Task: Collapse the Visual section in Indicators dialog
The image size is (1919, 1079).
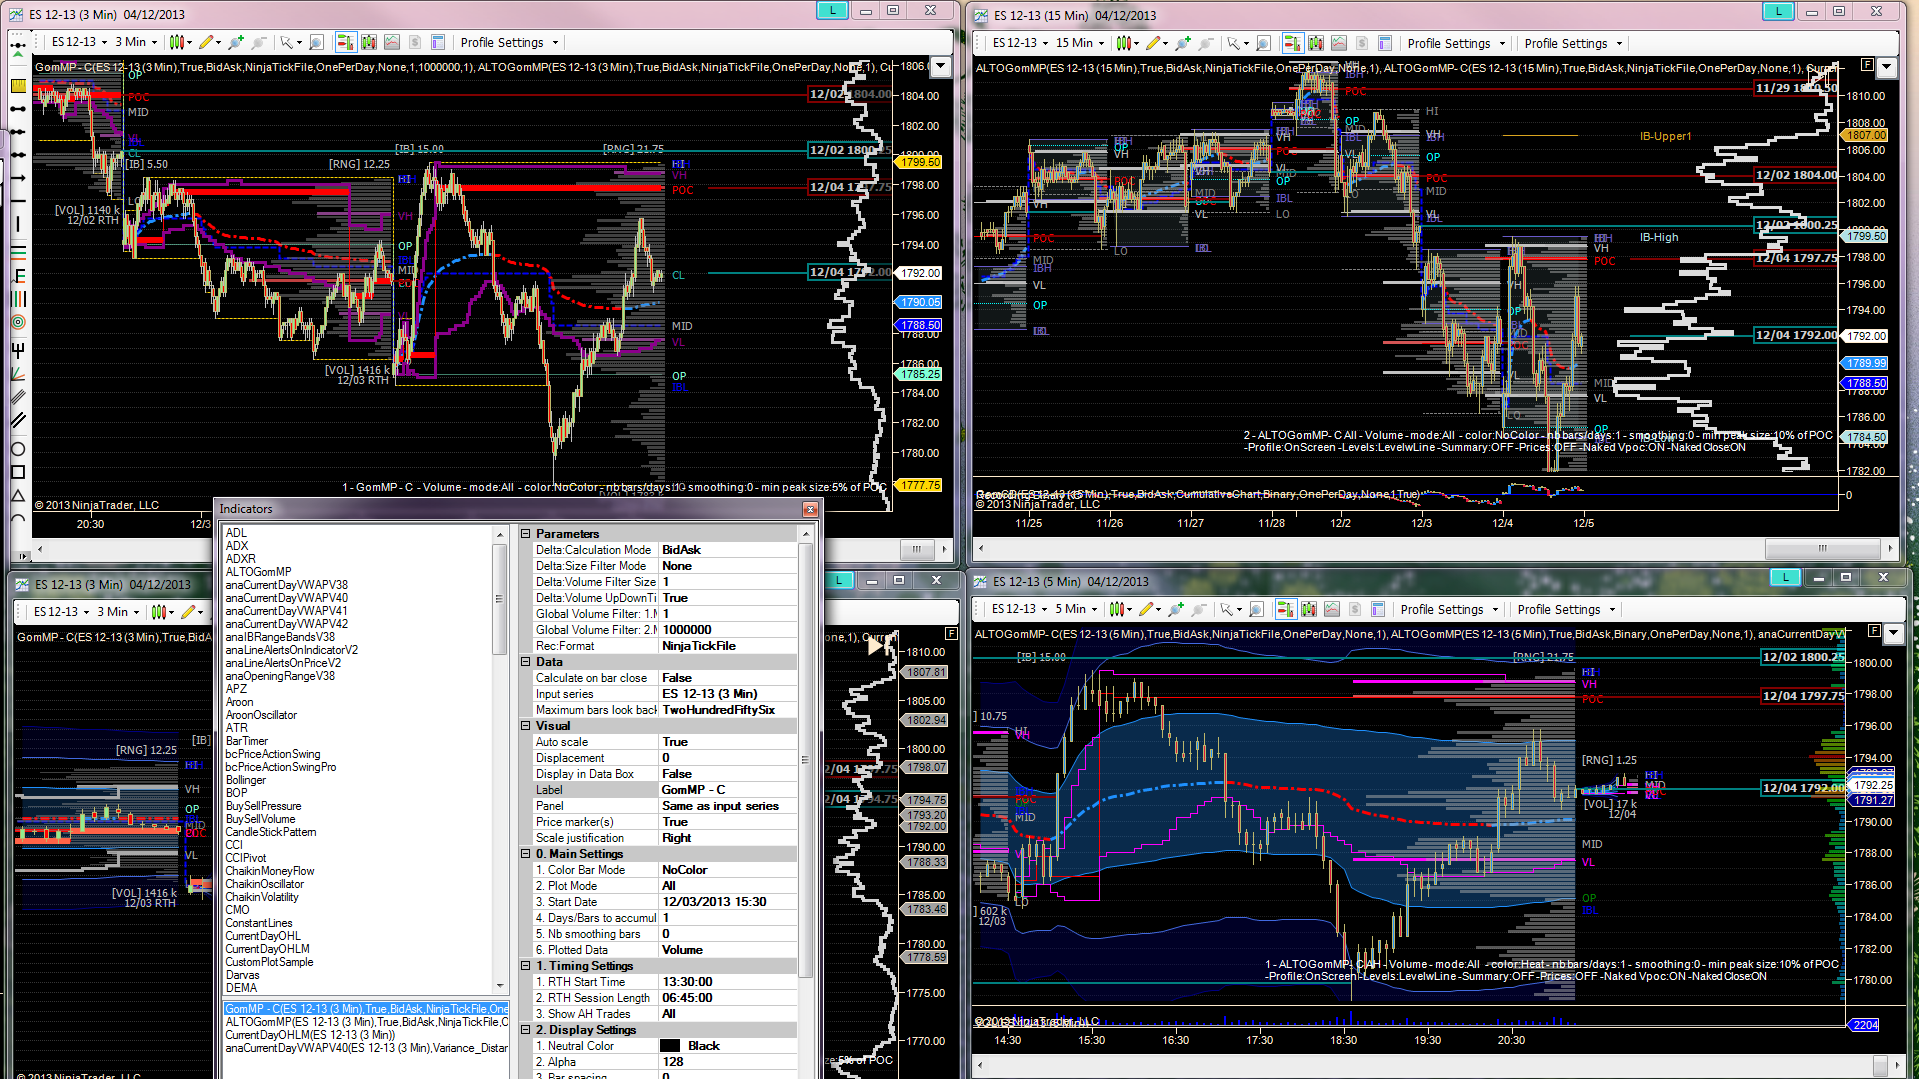Action: point(525,726)
